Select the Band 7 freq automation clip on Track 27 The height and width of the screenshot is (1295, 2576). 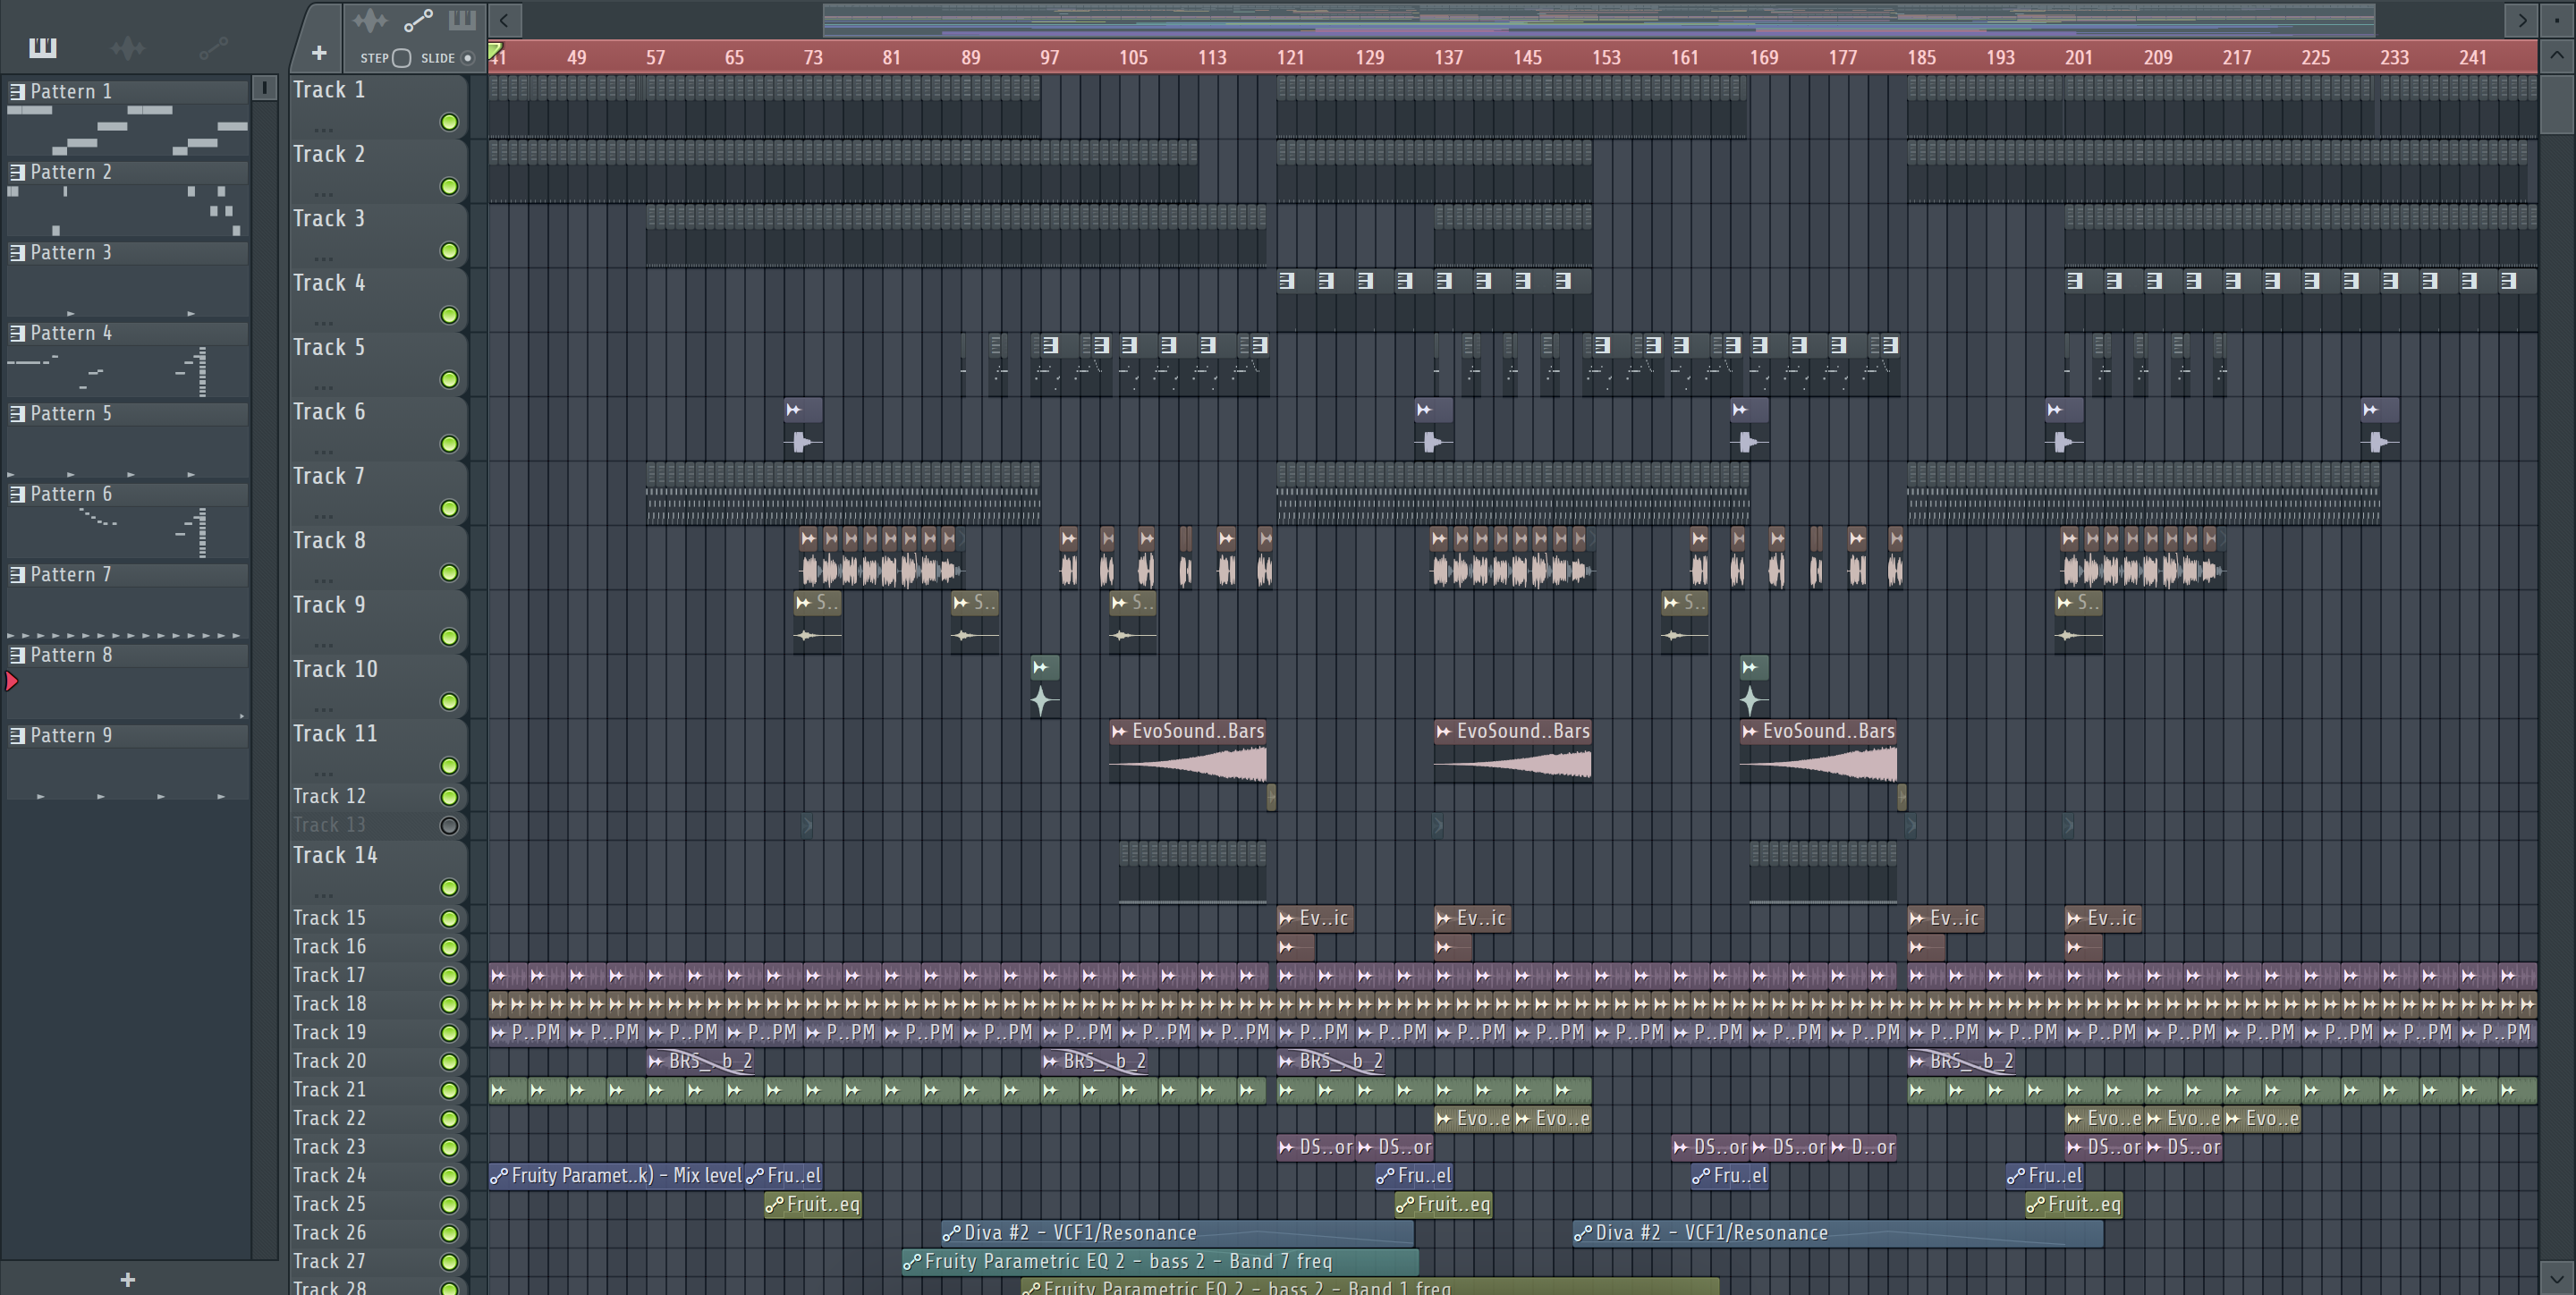pyautogui.click(x=1160, y=1262)
